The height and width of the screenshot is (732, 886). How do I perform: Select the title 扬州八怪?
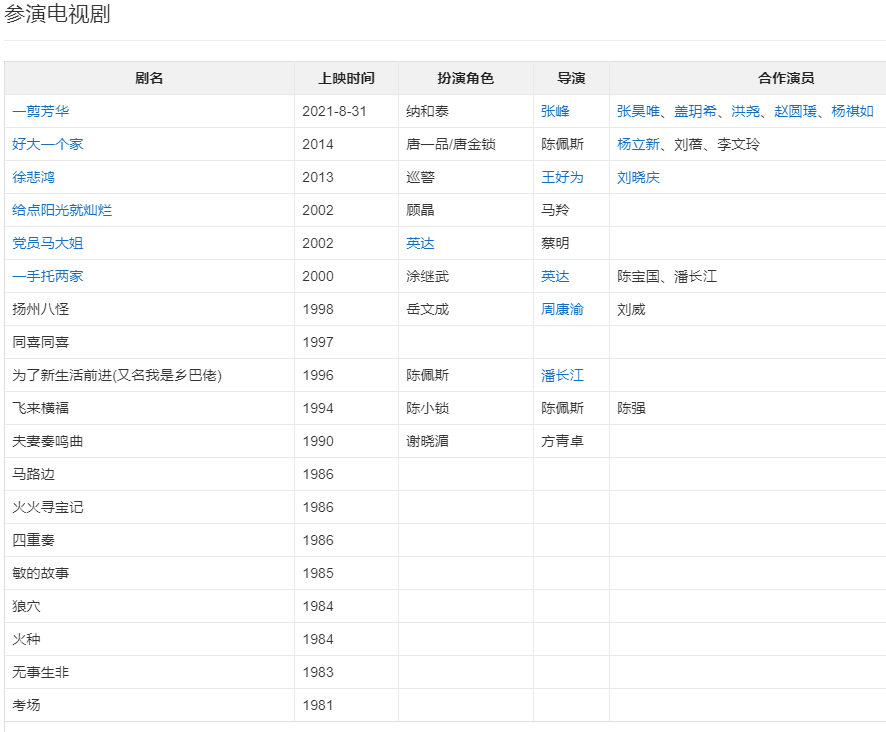(41, 309)
